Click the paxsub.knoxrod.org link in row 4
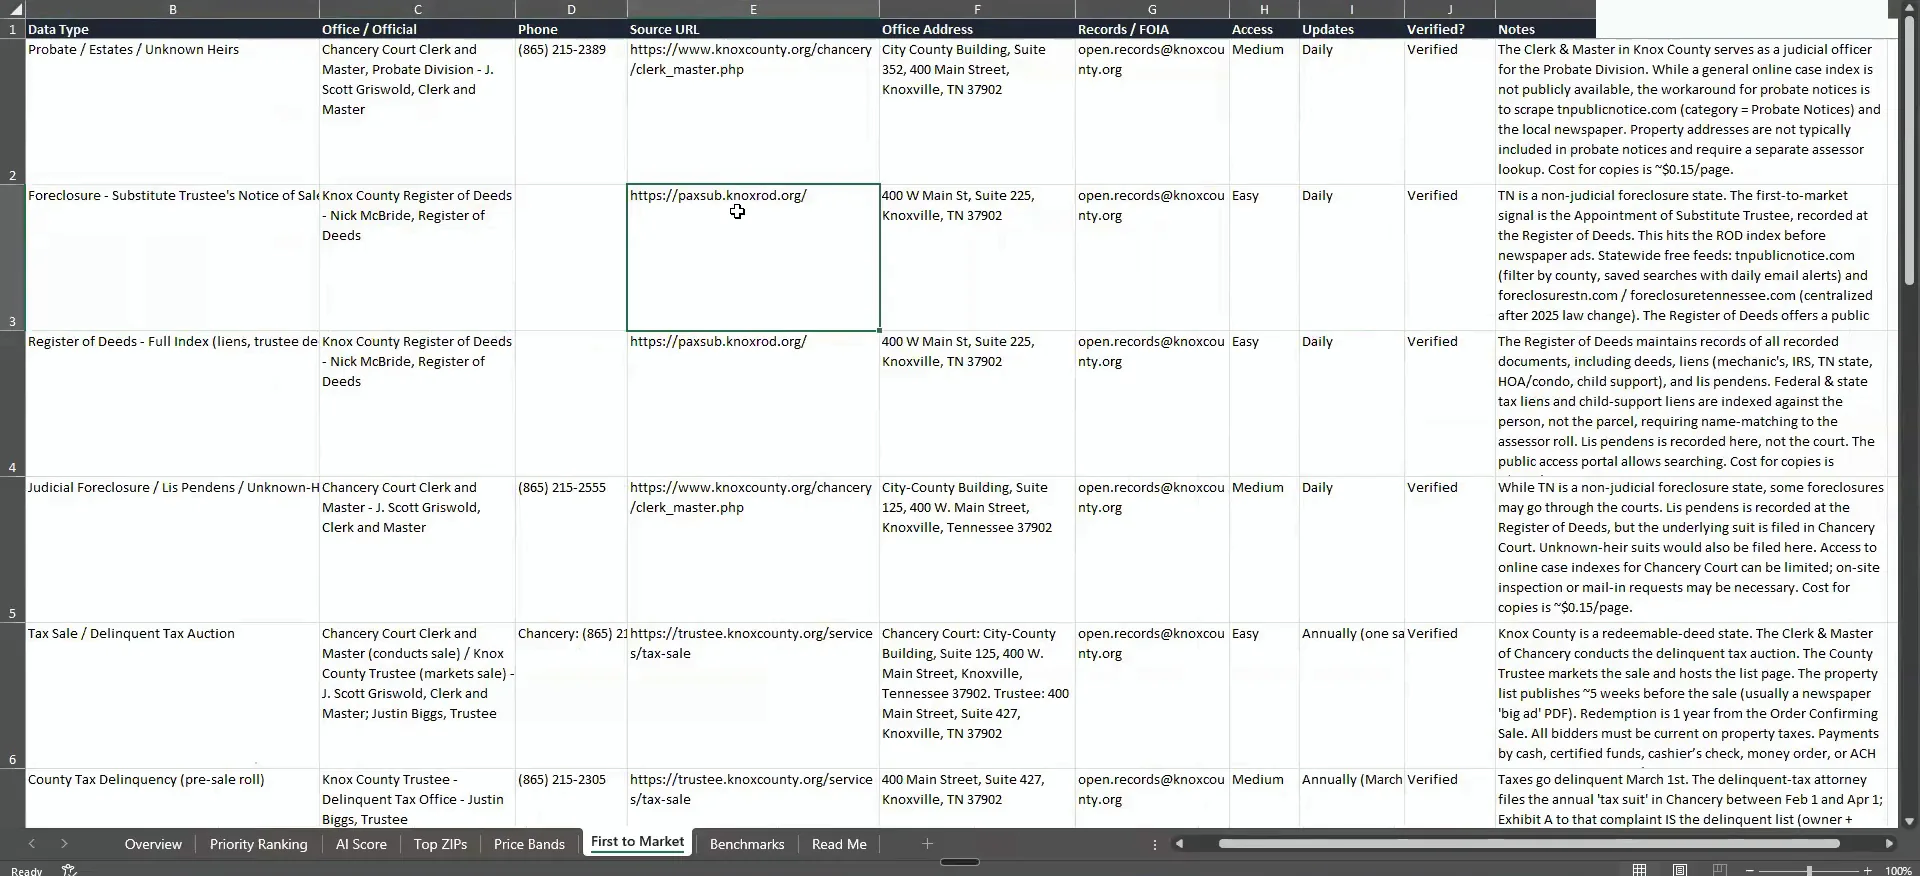 click(718, 342)
